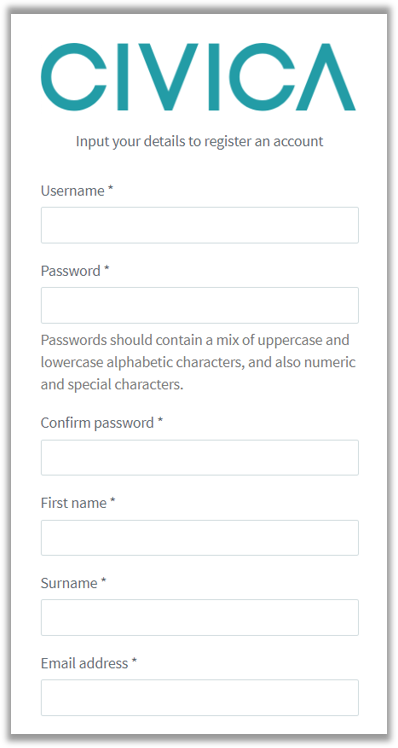Click the First name label
Viewport: 398px width, 748px height.
74,503
